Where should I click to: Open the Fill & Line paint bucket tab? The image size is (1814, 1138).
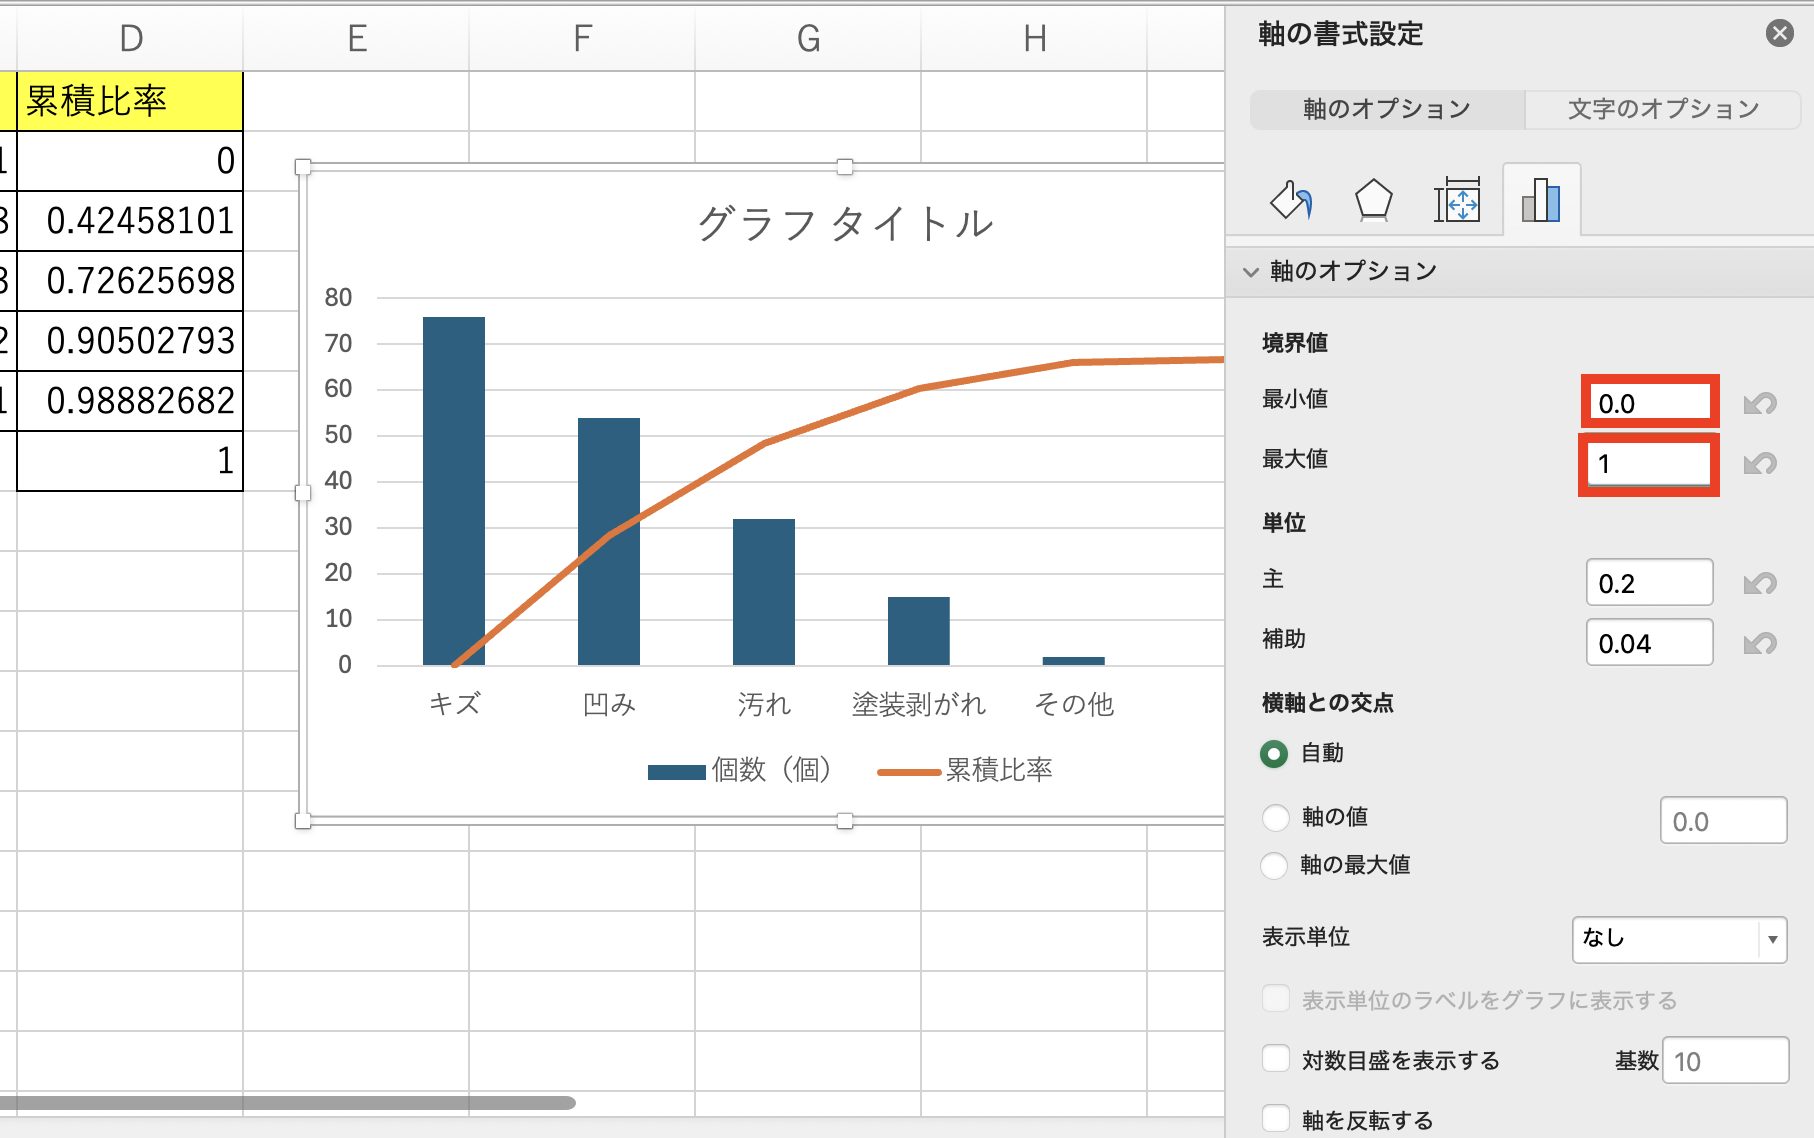tap(1291, 200)
